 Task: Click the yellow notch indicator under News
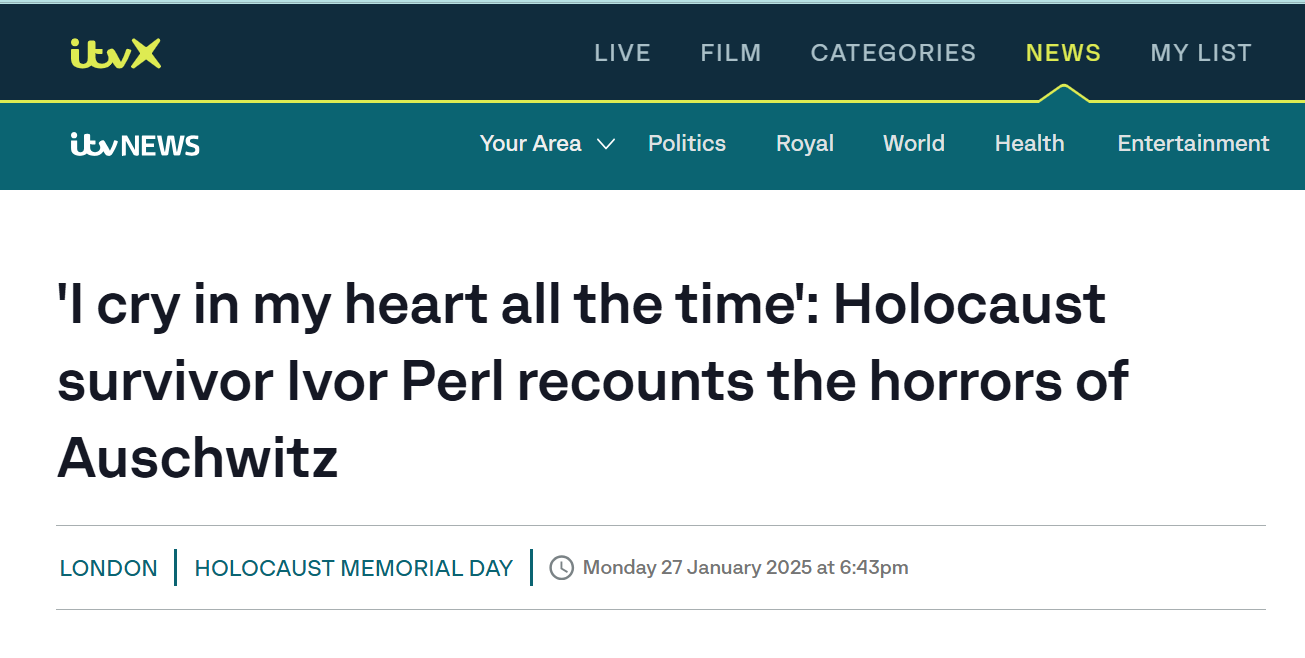(1063, 94)
